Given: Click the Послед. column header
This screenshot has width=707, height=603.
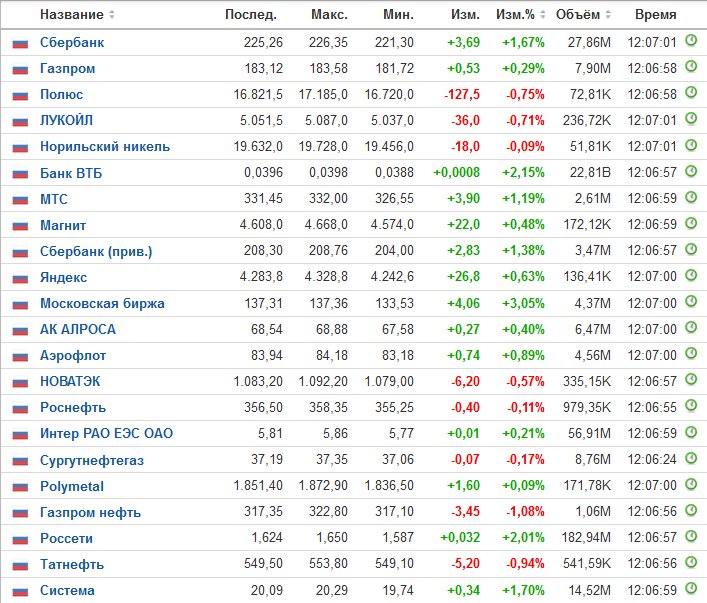Looking at the screenshot, I should pos(251,14).
